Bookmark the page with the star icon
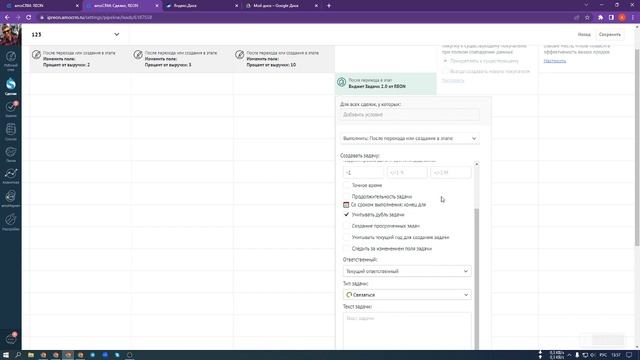This screenshot has height=360, width=640. click(587, 18)
